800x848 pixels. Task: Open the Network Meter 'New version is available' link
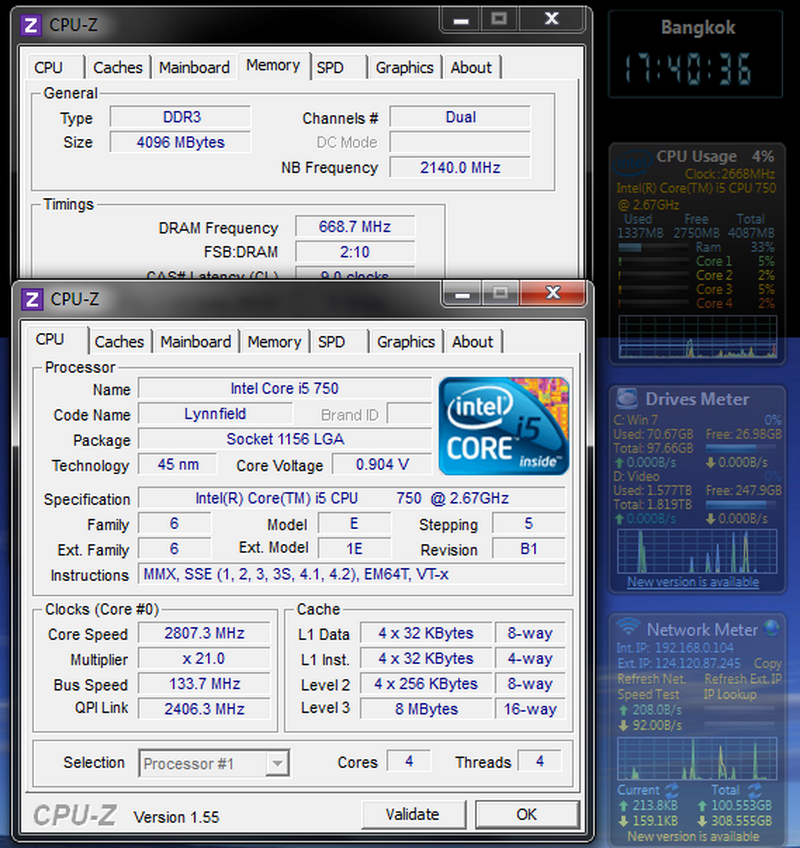pos(693,837)
